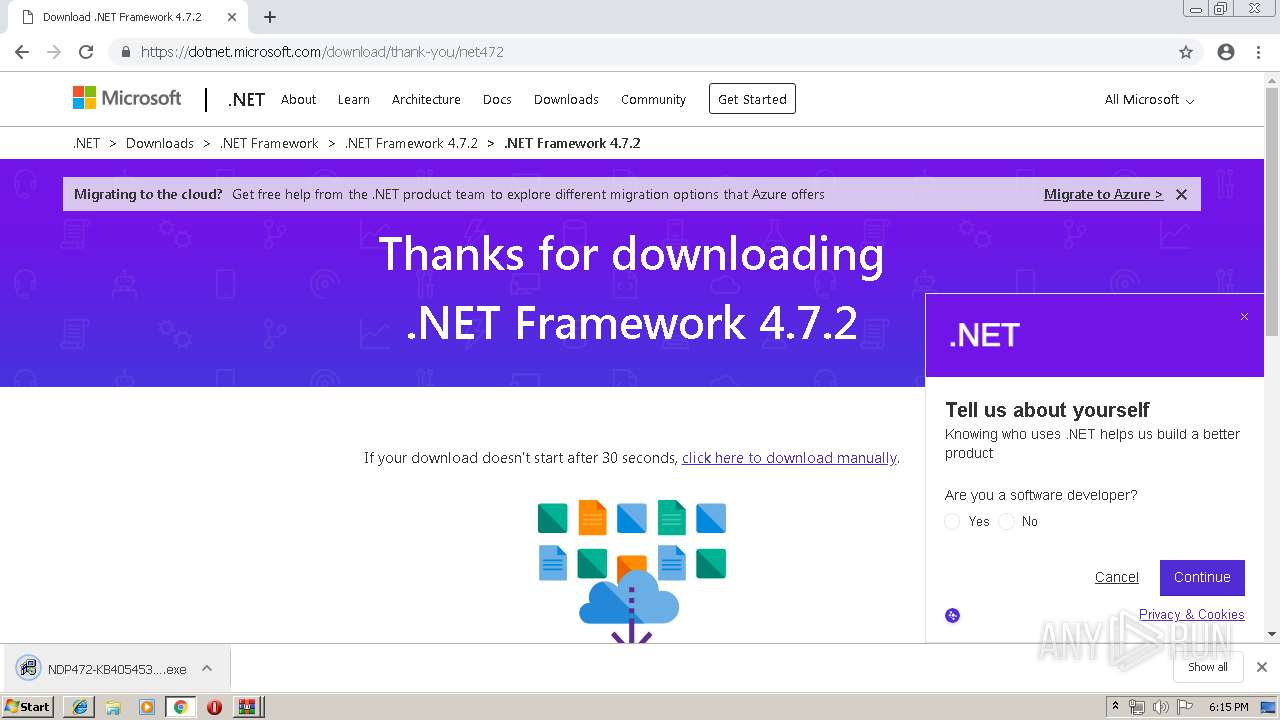Click the browser forward arrow
1280x720 pixels.
point(54,52)
